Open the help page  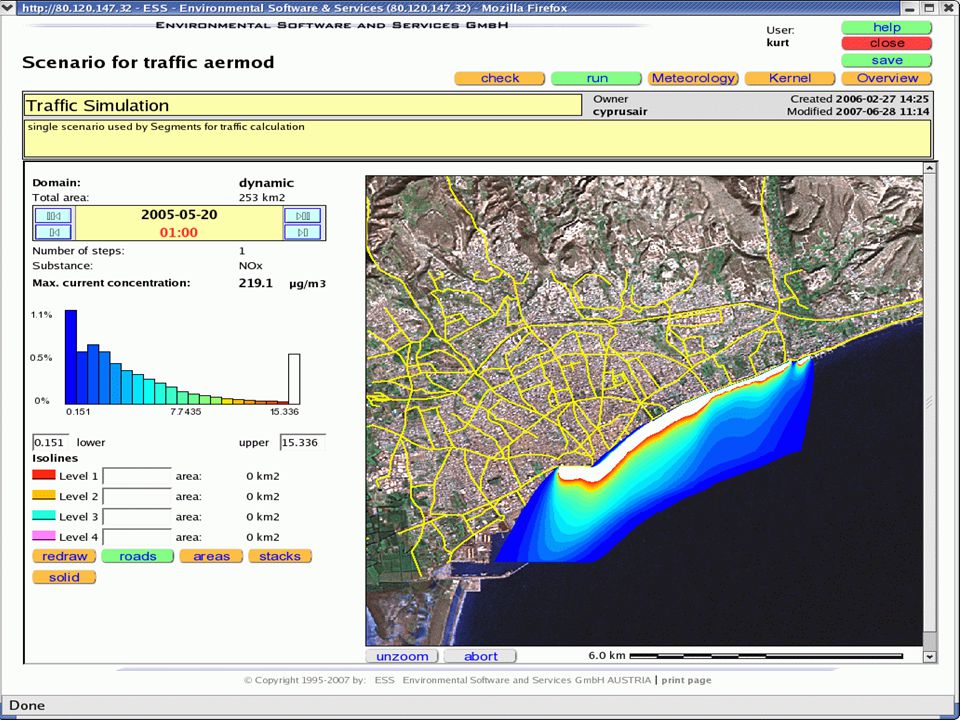[x=887, y=28]
